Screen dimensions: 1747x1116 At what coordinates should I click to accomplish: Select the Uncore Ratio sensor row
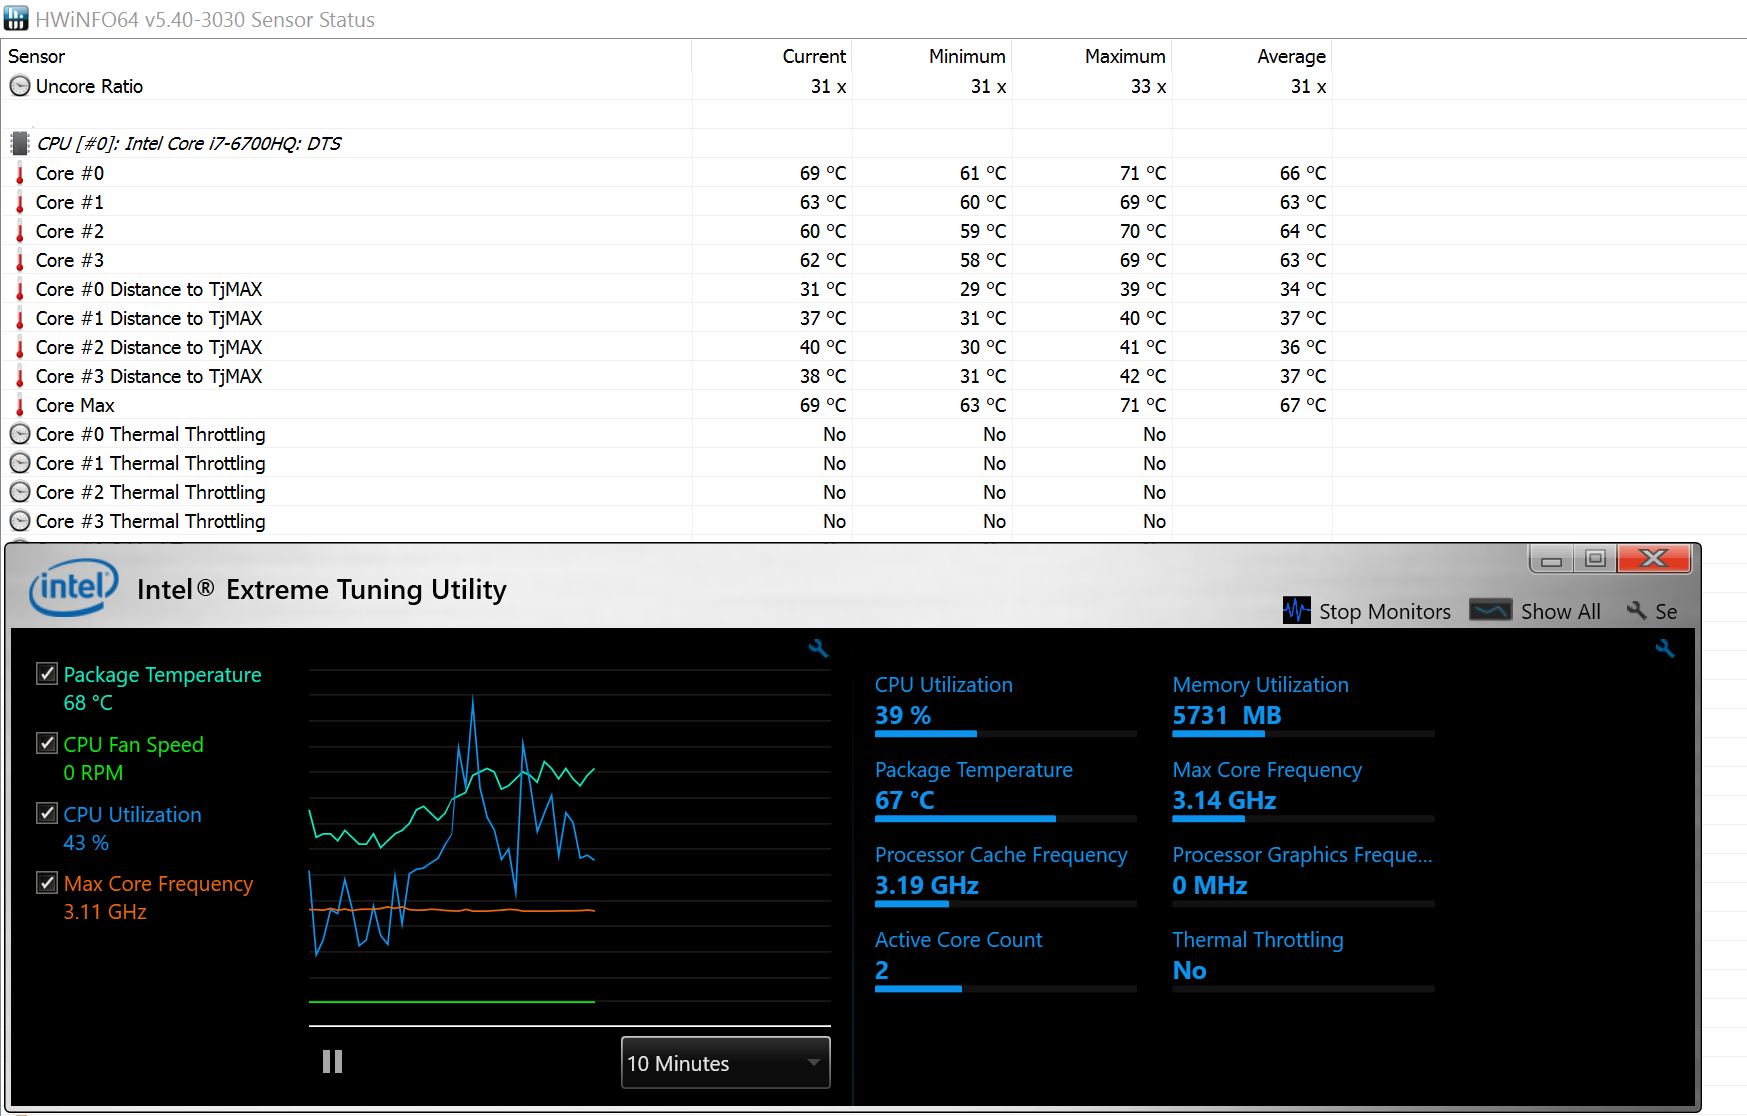[668, 86]
